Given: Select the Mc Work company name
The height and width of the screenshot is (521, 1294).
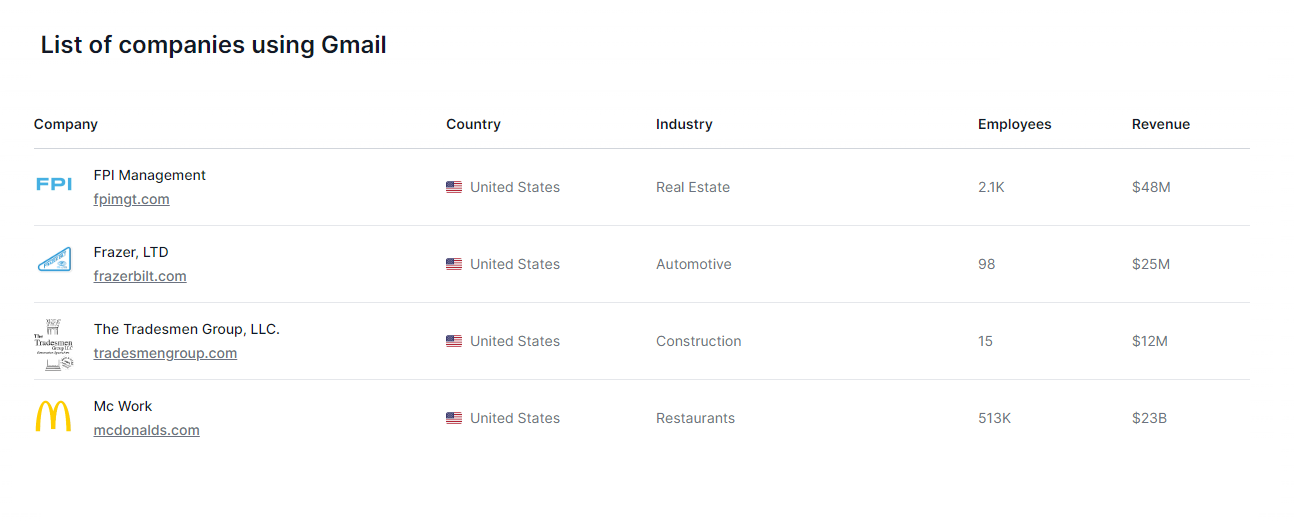Looking at the screenshot, I should click(123, 406).
